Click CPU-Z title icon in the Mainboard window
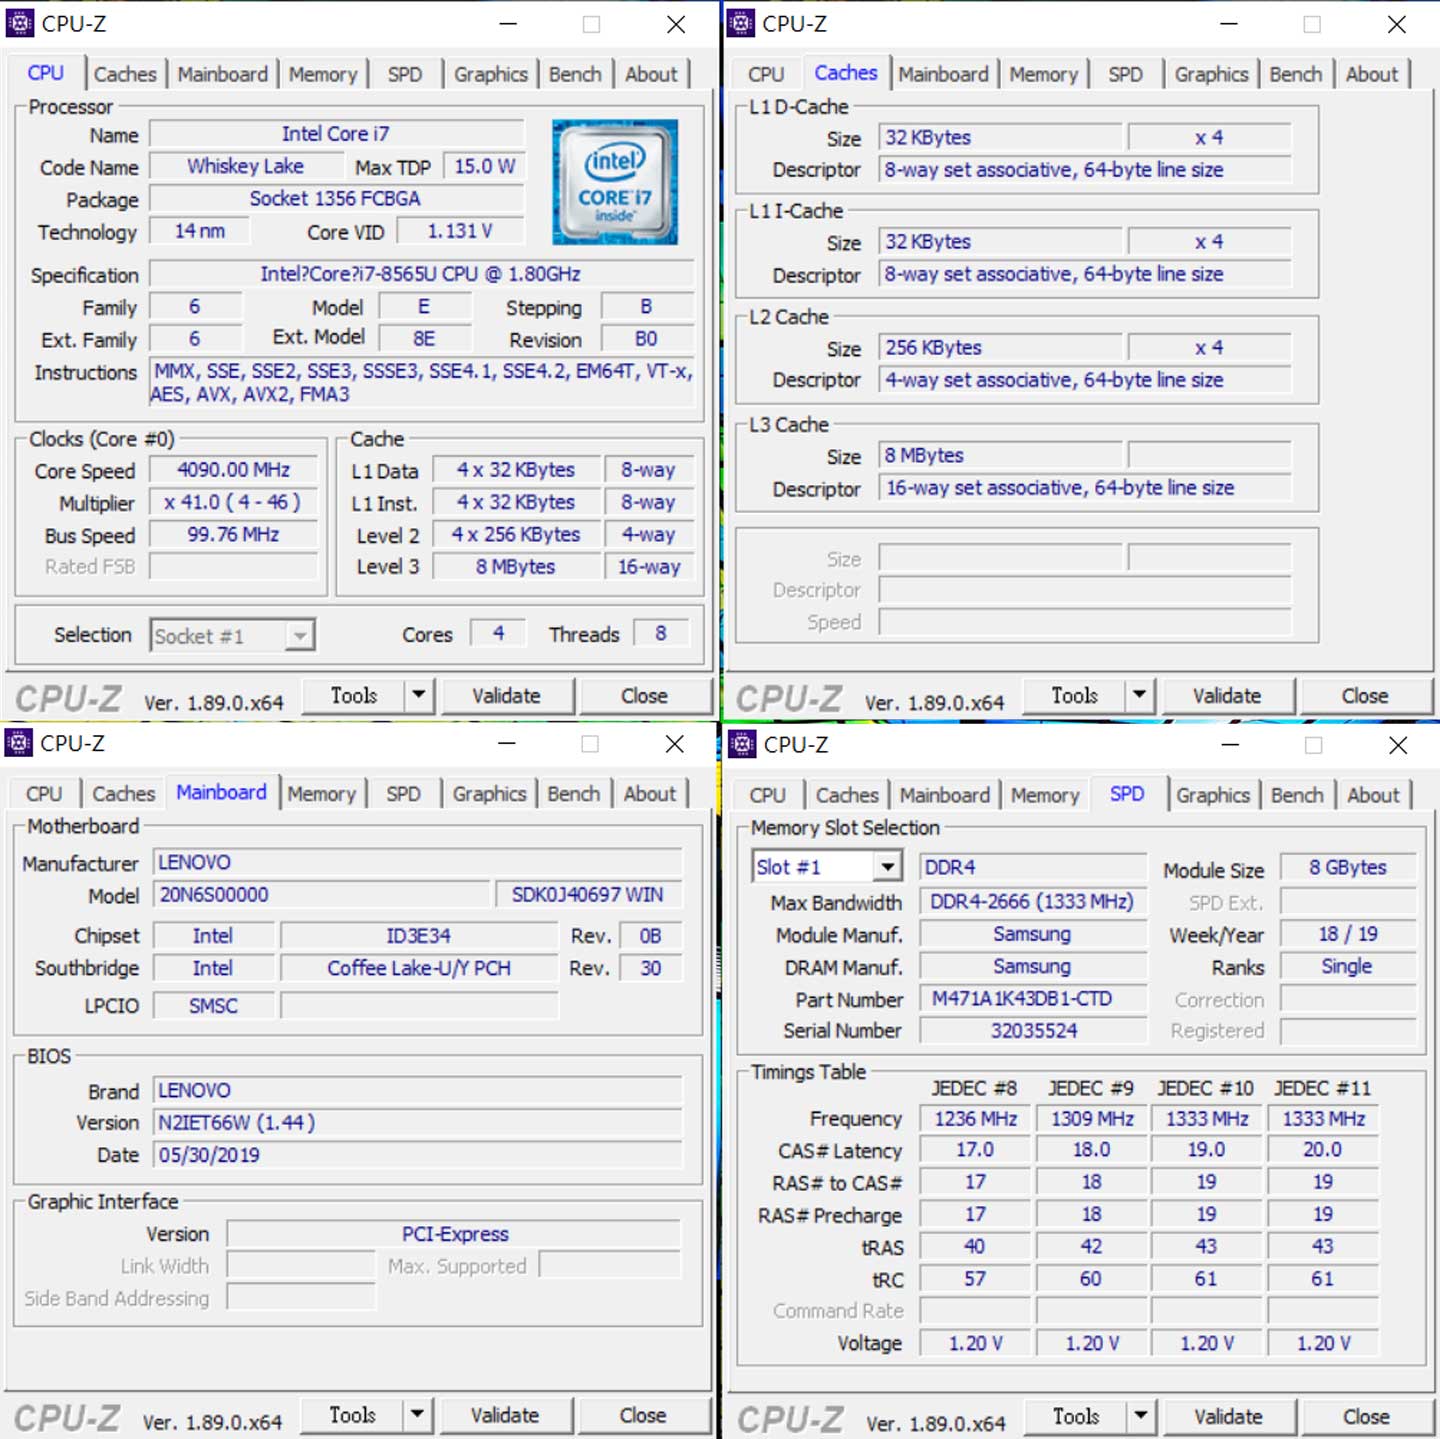Screen dimensions: 1440x1439 (19, 743)
